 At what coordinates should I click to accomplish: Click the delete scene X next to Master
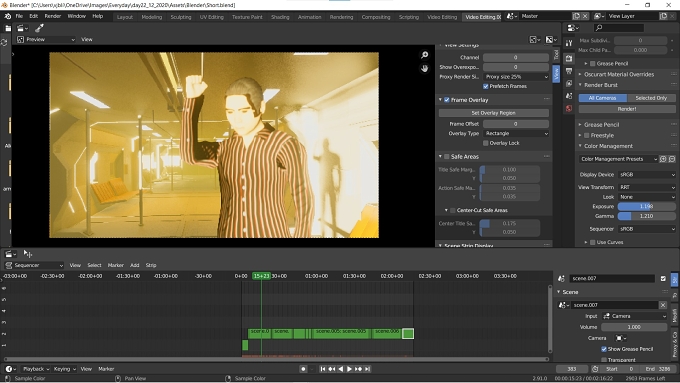585,16
